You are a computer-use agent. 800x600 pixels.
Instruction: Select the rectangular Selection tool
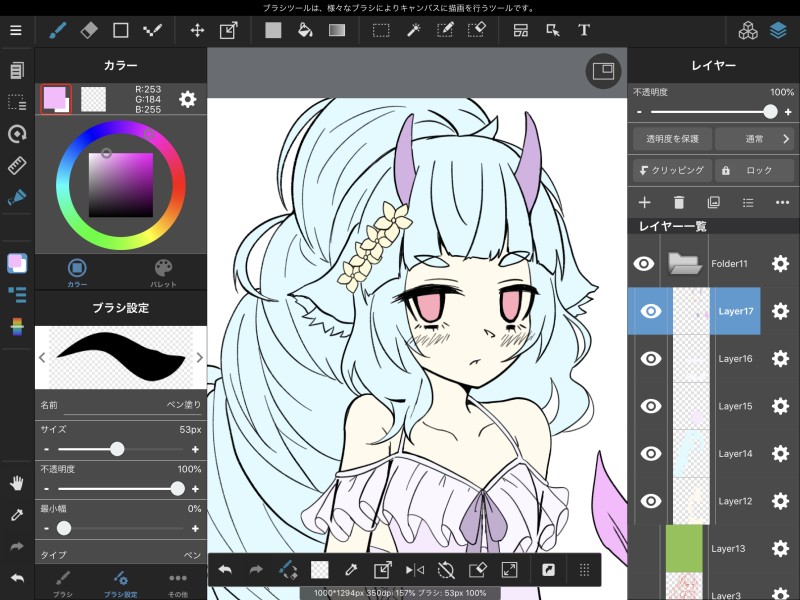point(381,31)
